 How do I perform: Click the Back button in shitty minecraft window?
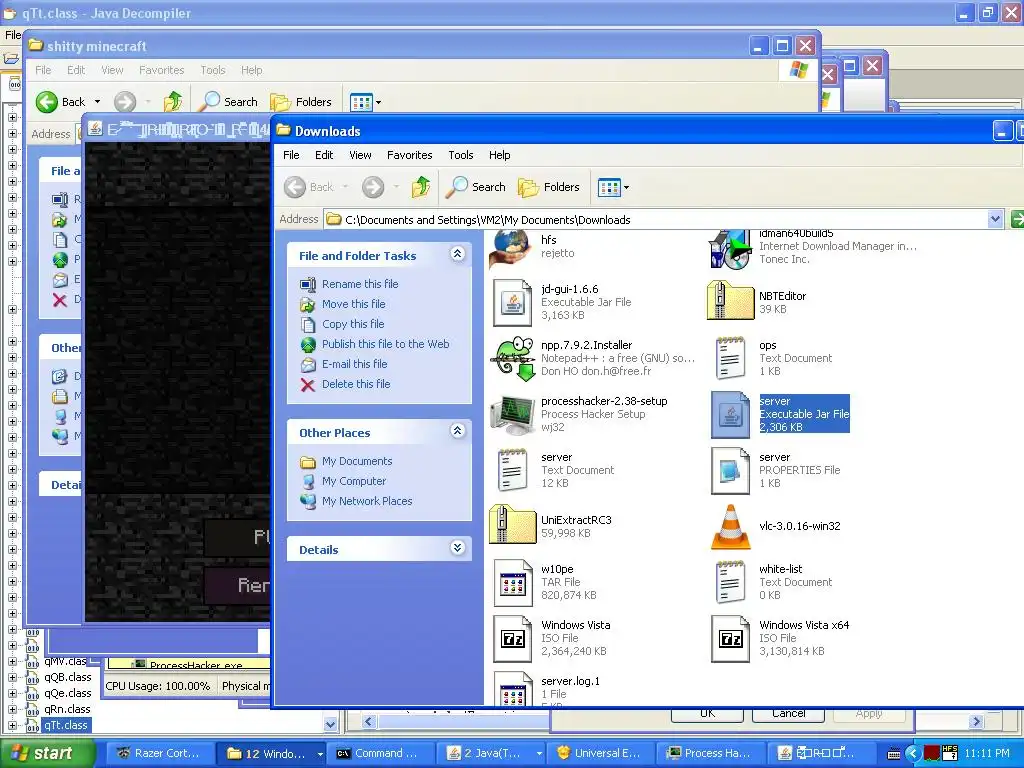click(x=60, y=102)
